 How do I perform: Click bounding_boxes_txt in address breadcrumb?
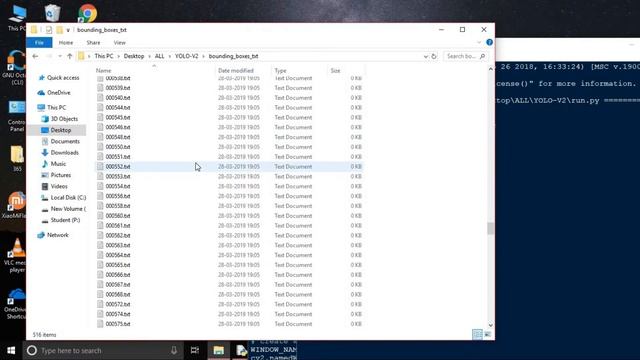(x=233, y=56)
